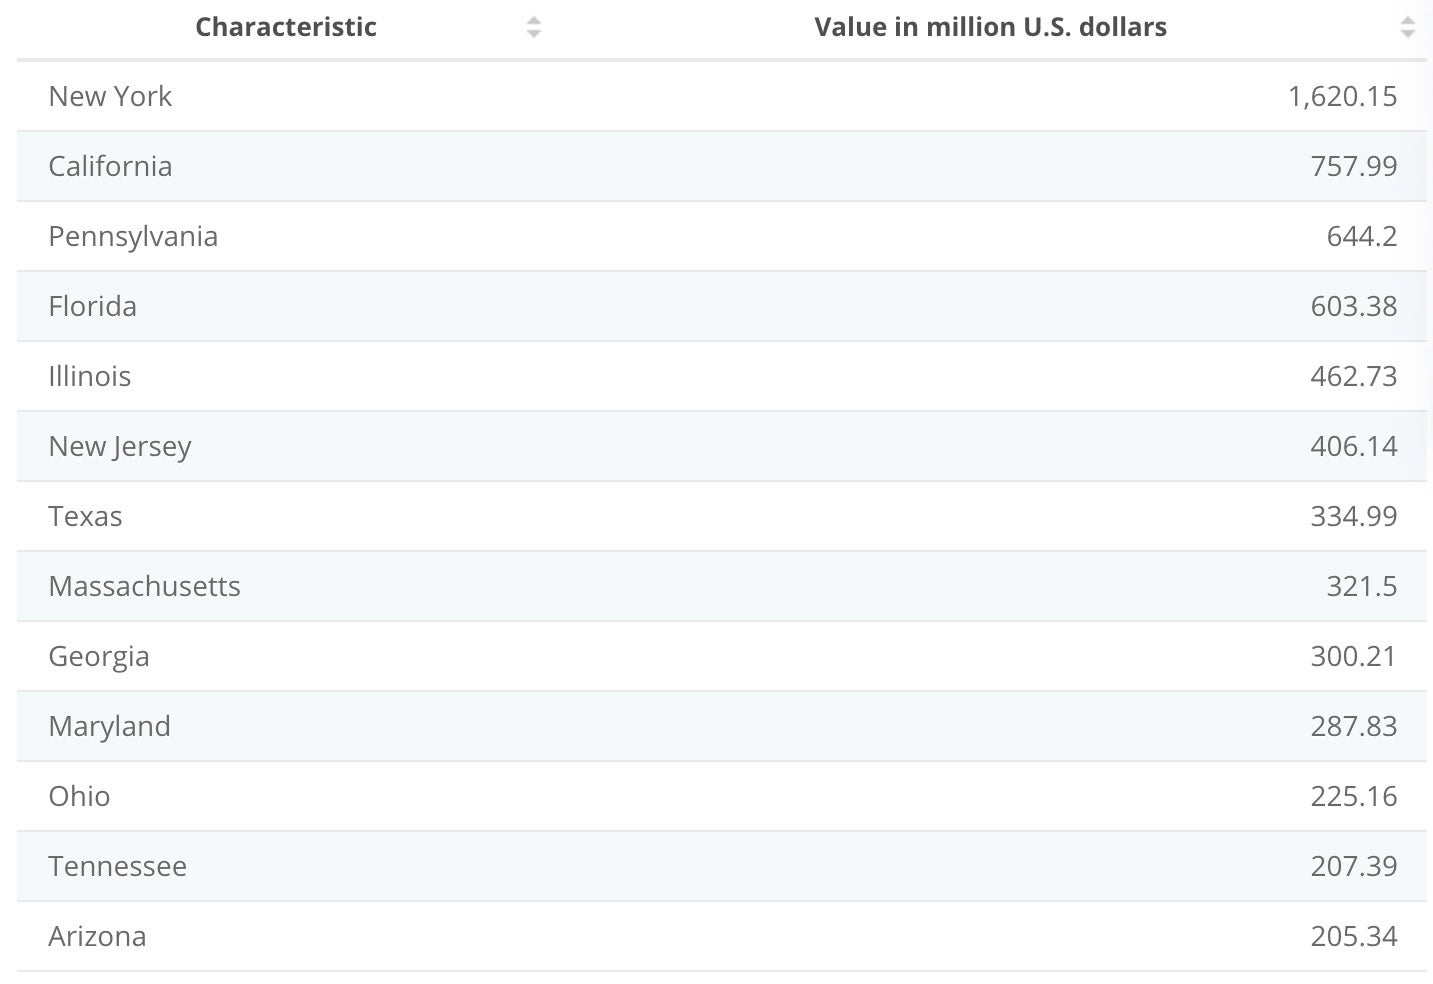Click the New Jersey state name
Screen dimensions: 1433x984
pyautogui.click(x=120, y=446)
